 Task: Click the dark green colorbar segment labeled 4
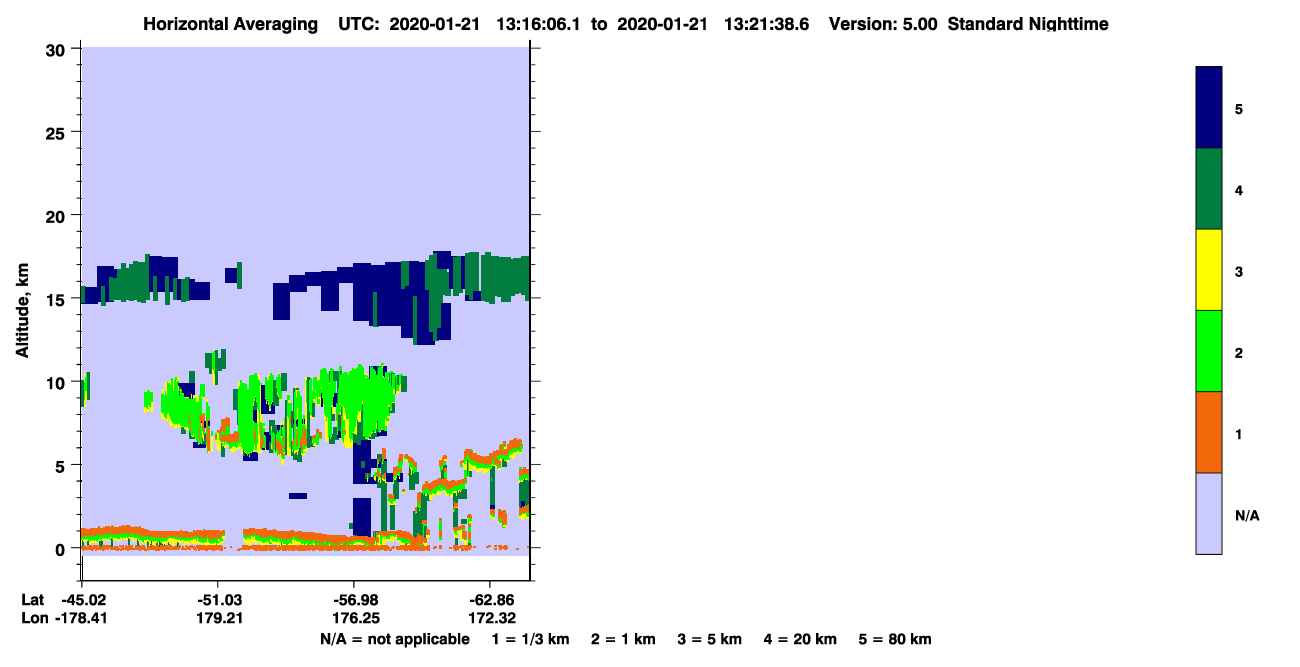tap(1209, 189)
